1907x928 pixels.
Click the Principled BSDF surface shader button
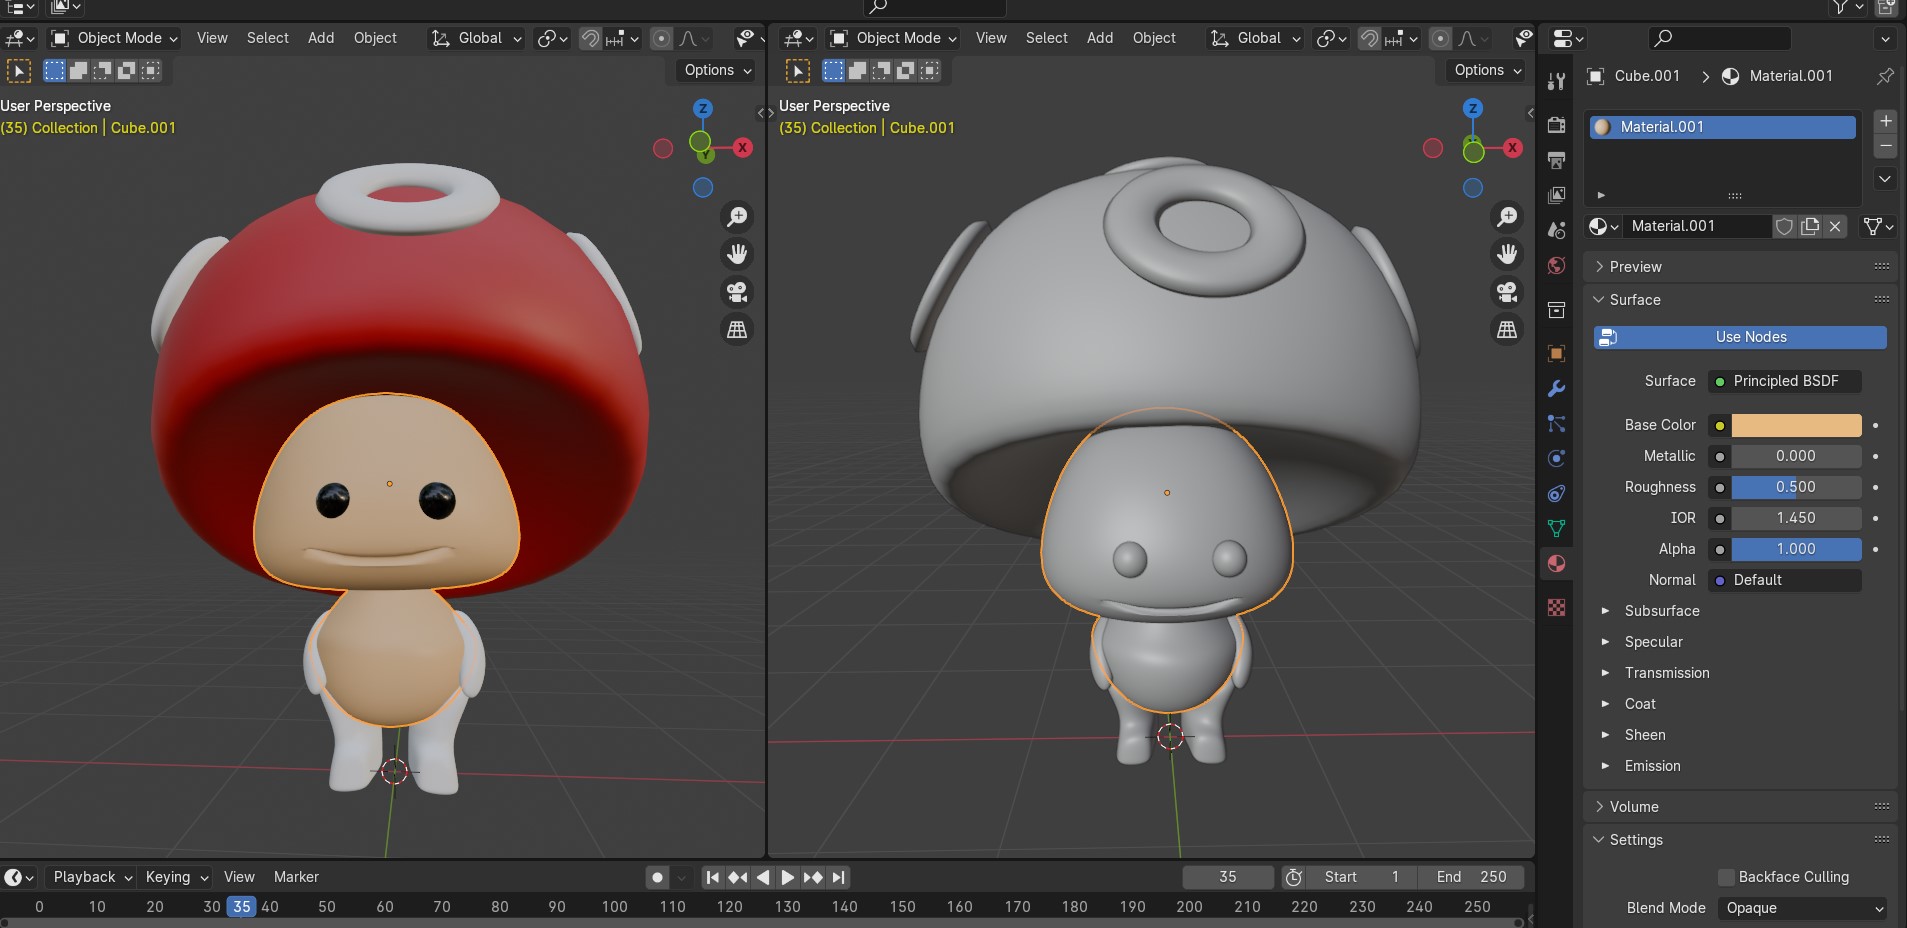click(x=1785, y=381)
